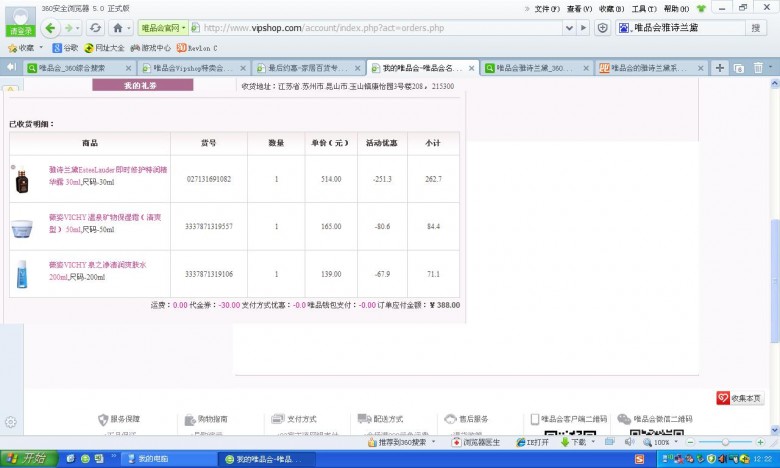Click the 请登录 login avatar

point(20,22)
